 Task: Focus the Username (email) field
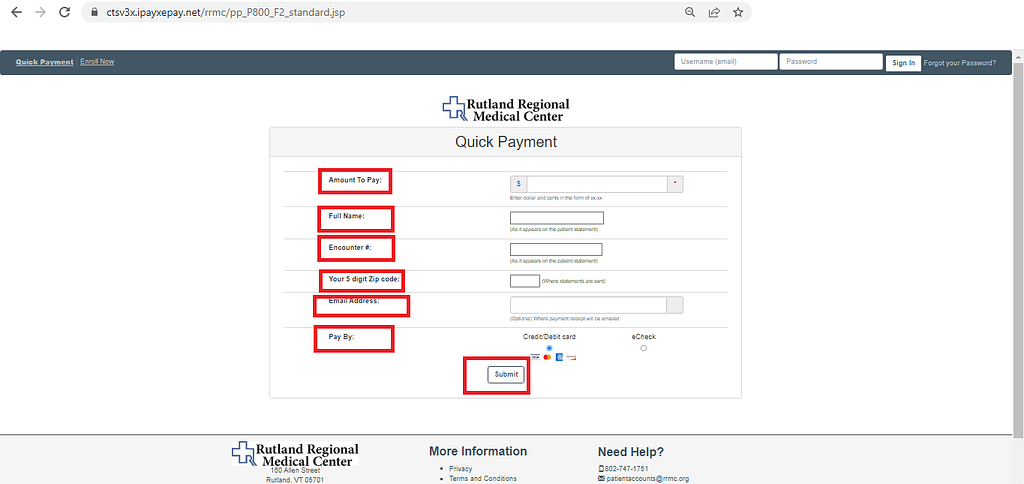pos(726,62)
